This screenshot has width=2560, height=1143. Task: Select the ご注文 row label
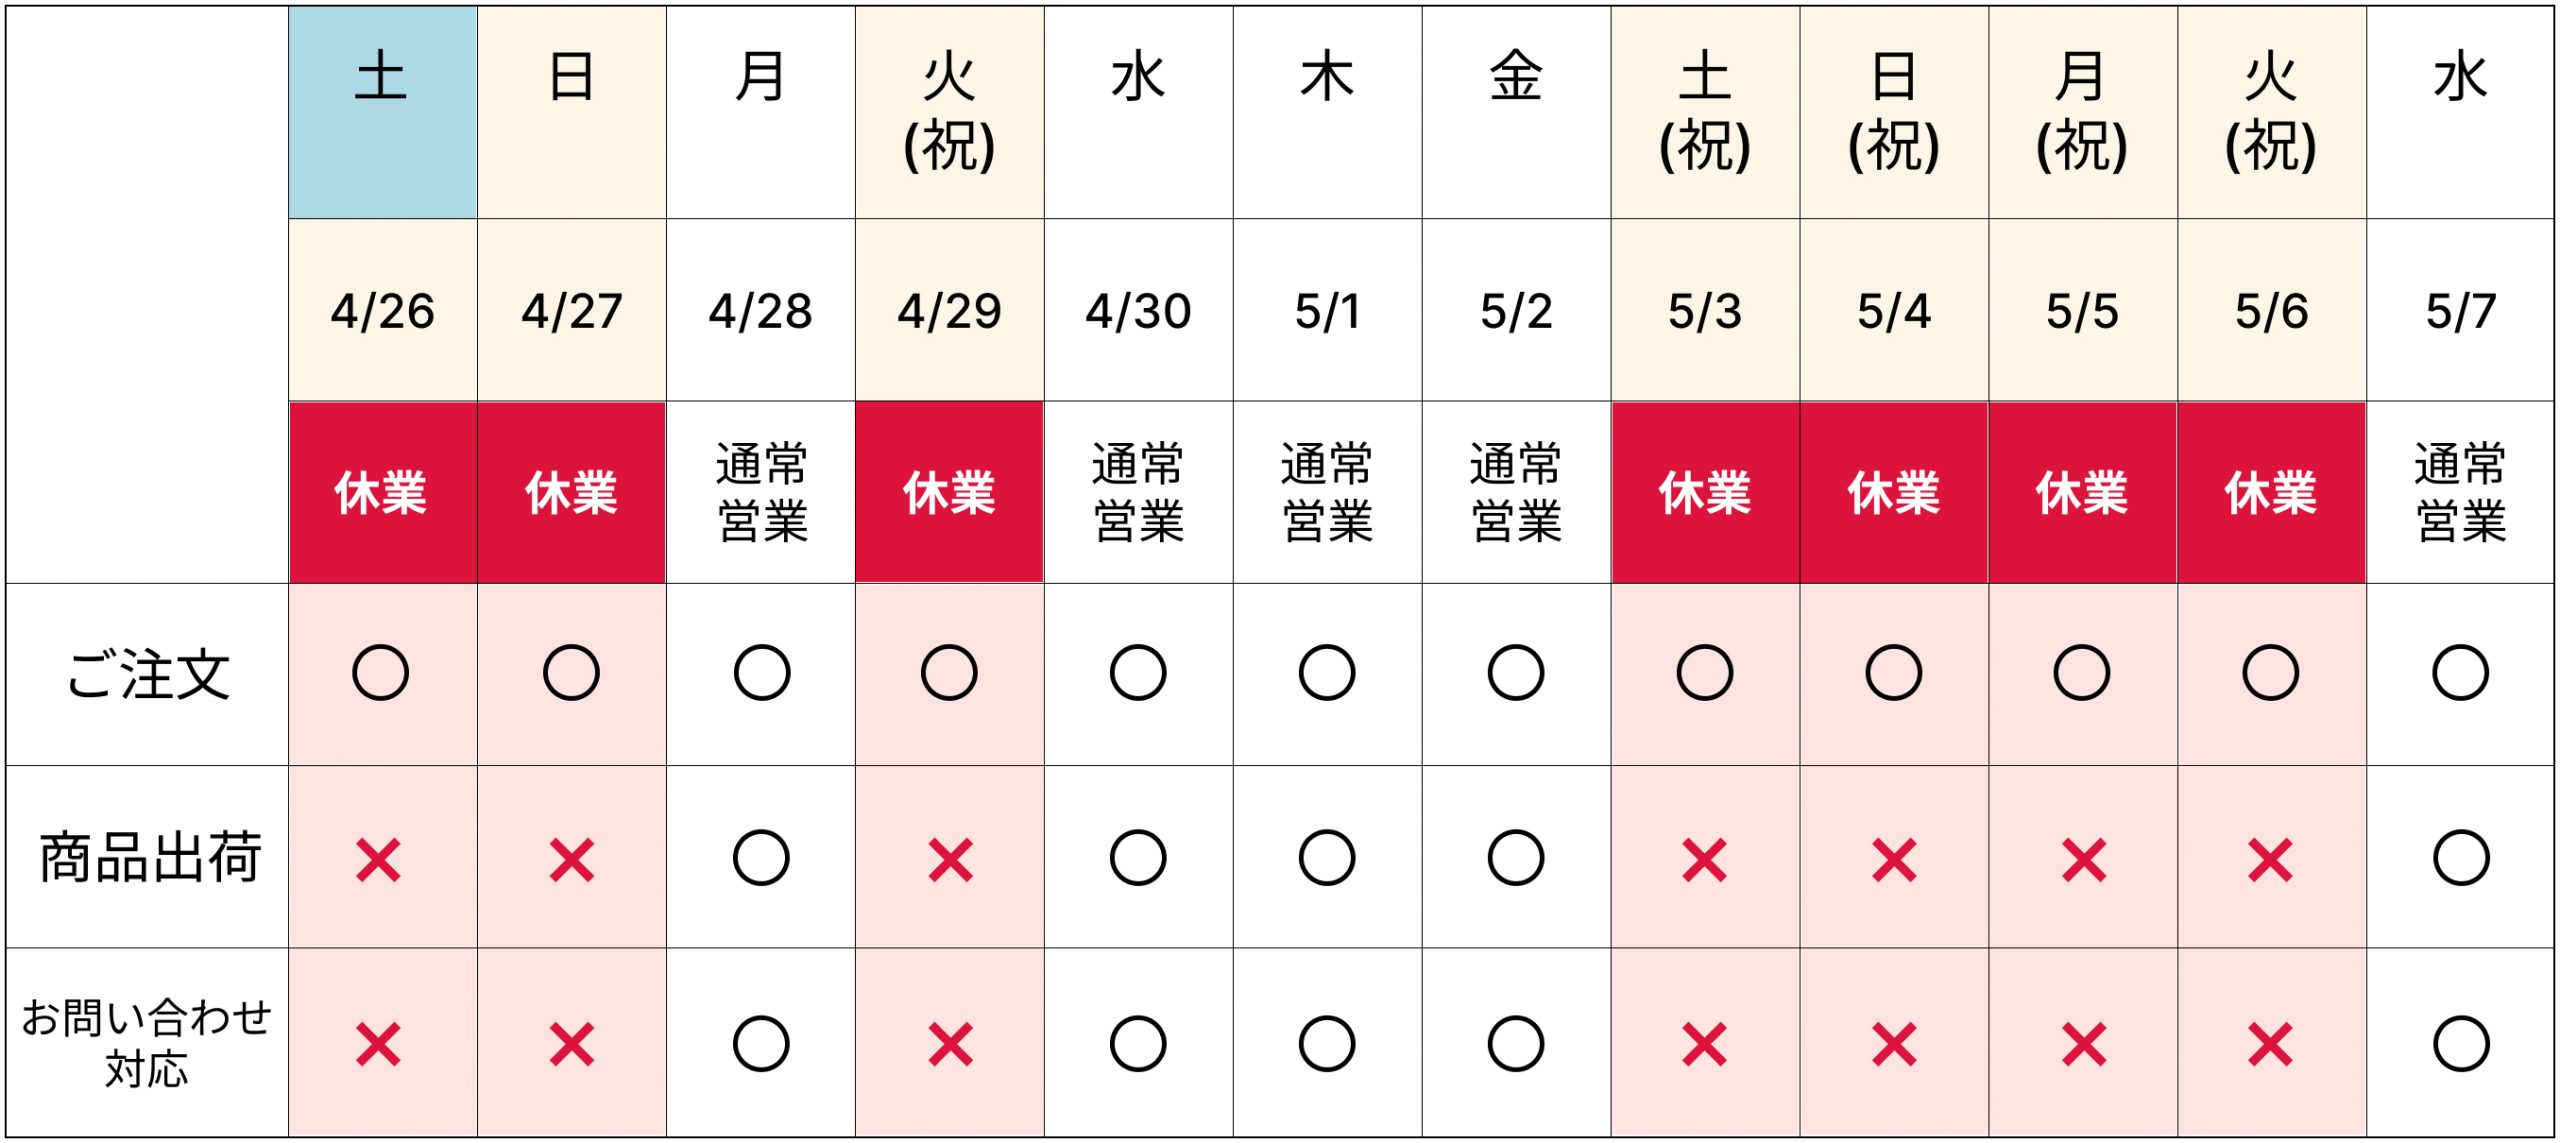point(148,675)
